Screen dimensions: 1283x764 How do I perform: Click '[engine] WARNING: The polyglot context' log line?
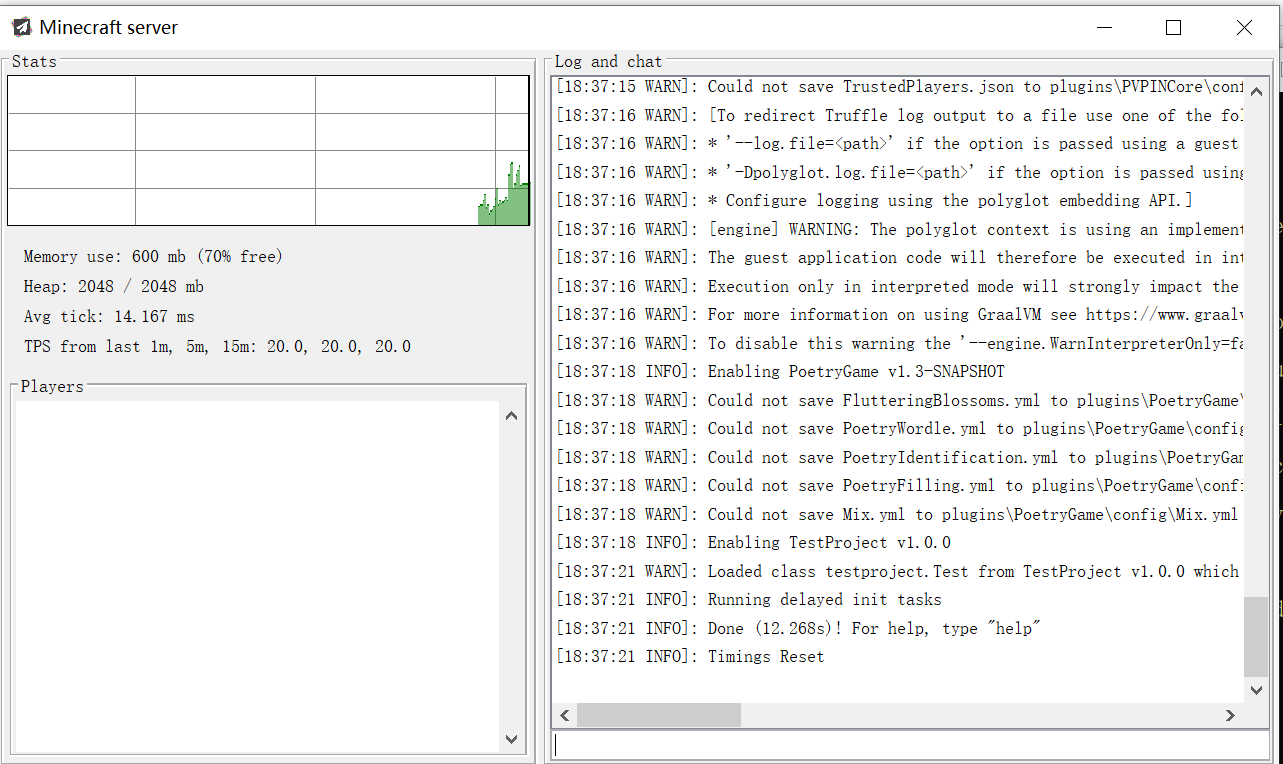point(900,229)
